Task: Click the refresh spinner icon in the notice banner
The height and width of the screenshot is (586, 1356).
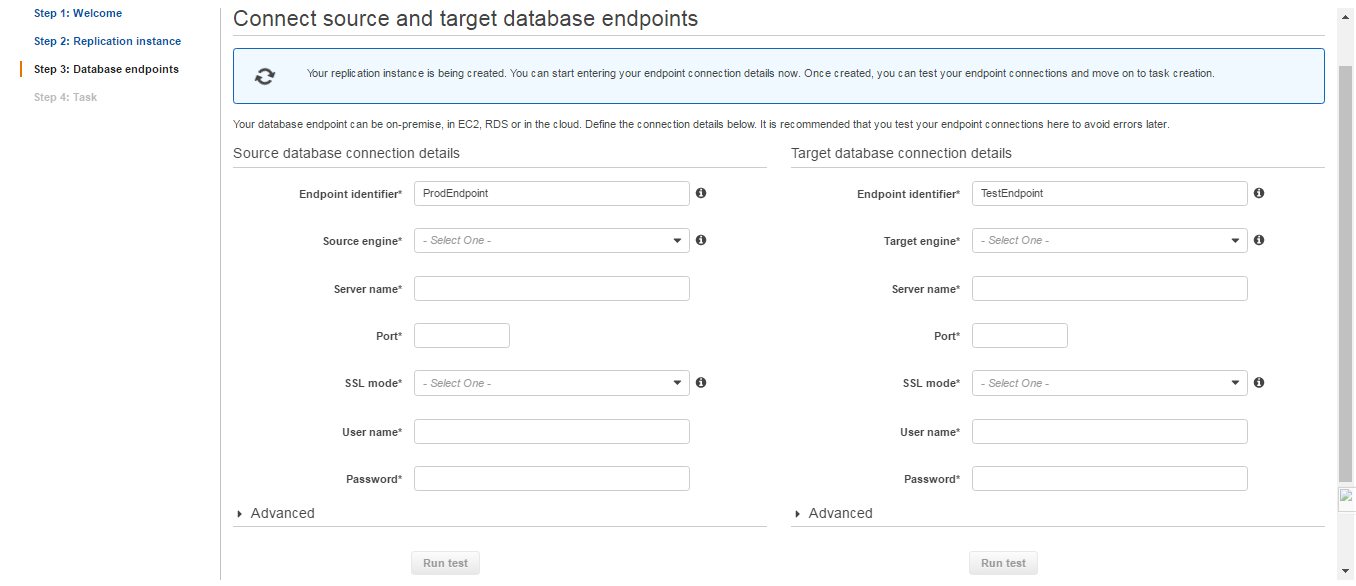Action: coord(264,76)
